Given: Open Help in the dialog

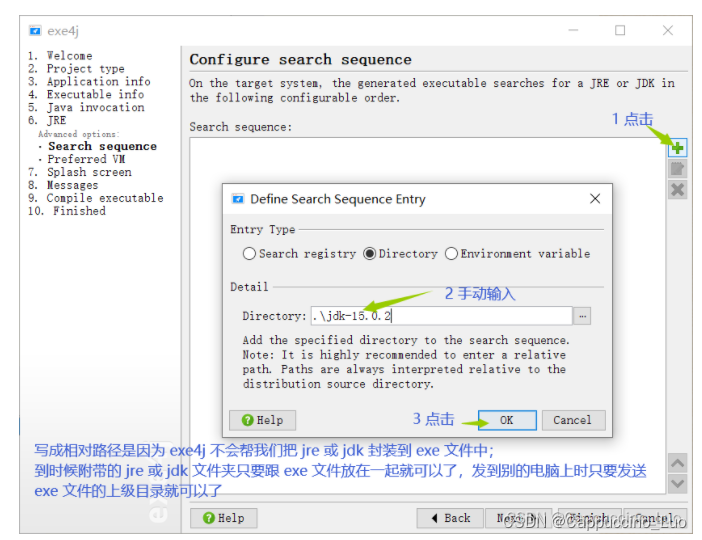Looking at the screenshot, I should coord(262,420).
